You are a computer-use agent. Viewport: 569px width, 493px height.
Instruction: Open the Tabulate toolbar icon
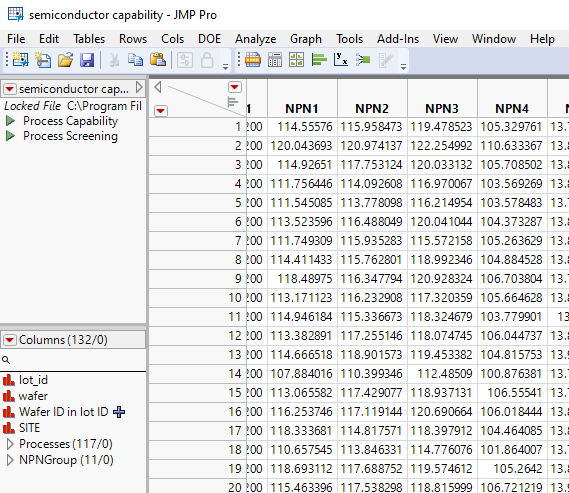253,60
